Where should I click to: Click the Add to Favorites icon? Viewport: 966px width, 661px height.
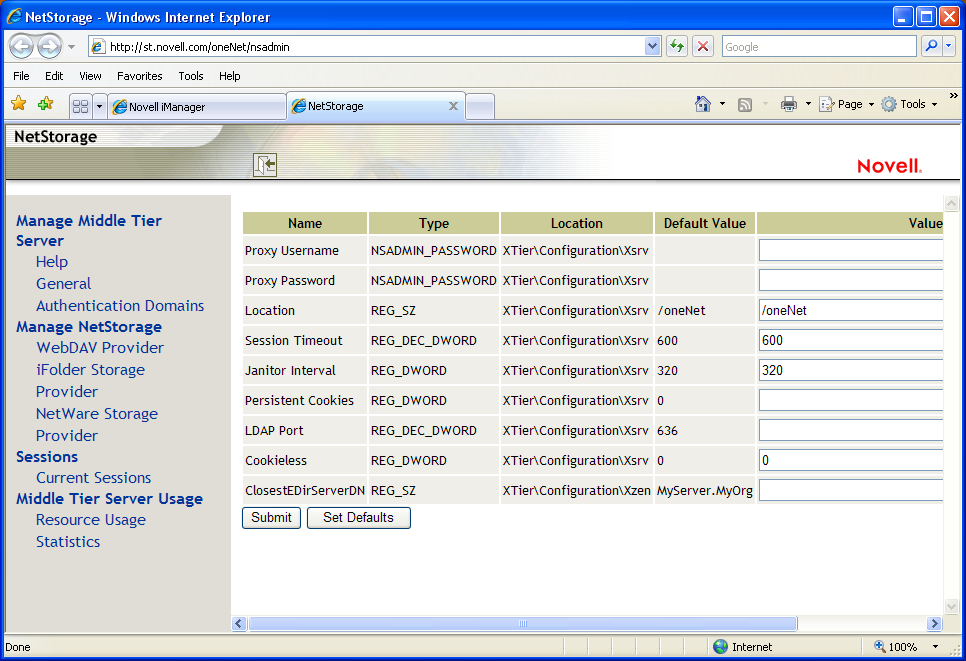click(x=45, y=104)
